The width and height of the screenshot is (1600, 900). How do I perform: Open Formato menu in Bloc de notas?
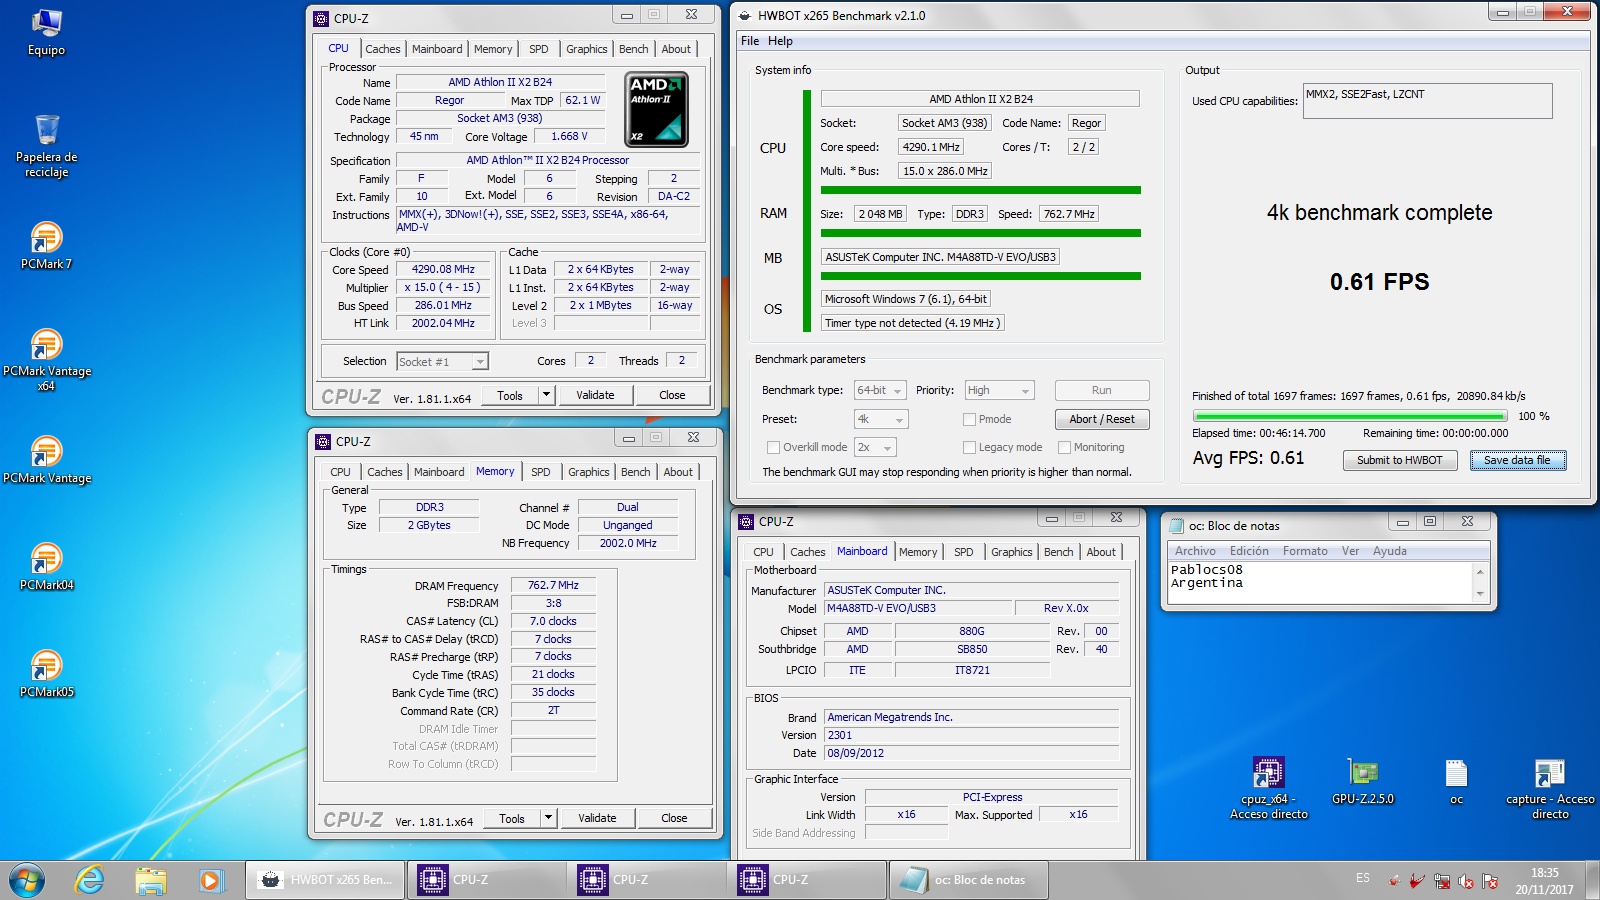pyautogui.click(x=1305, y=551)
